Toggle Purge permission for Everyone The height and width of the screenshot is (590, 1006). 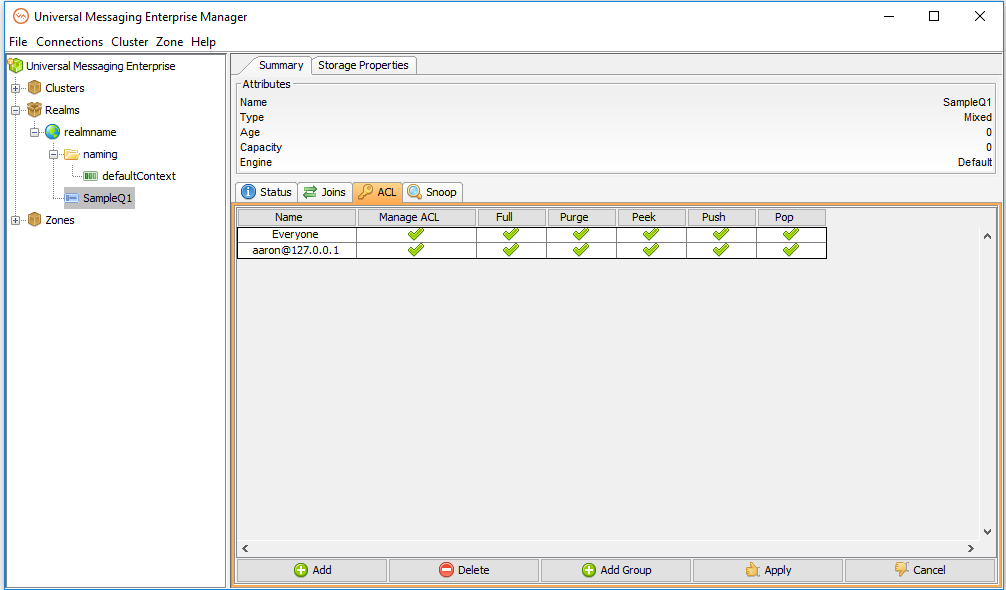[581, 235]
